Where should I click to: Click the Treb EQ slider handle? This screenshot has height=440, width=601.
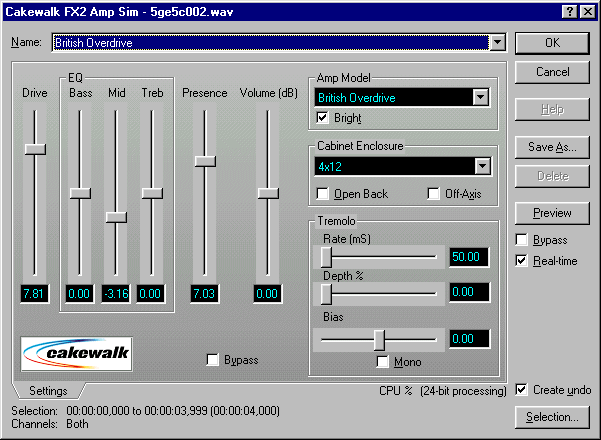[152, 193]
